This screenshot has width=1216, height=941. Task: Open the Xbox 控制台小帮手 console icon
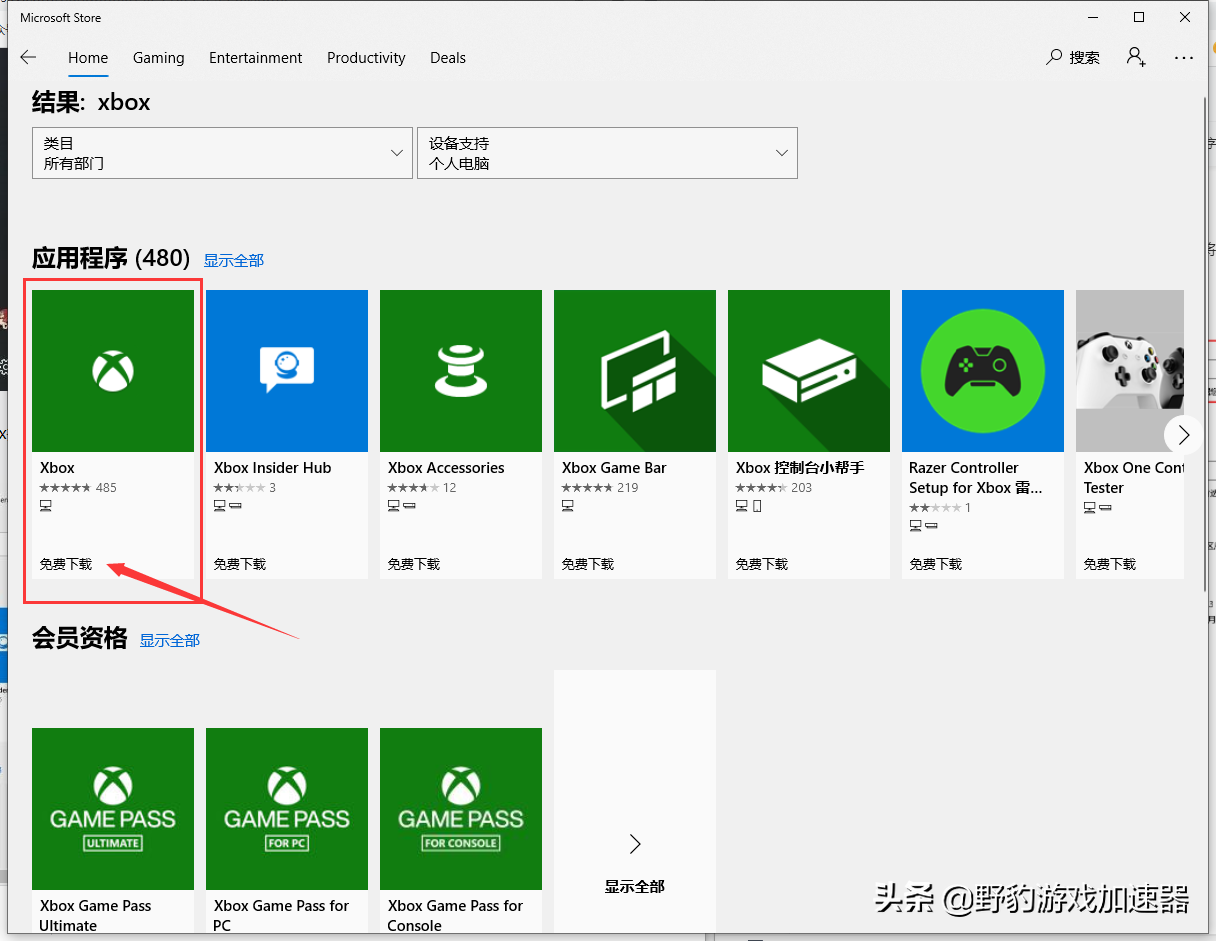pyautogui.click(x=809, y=371)
